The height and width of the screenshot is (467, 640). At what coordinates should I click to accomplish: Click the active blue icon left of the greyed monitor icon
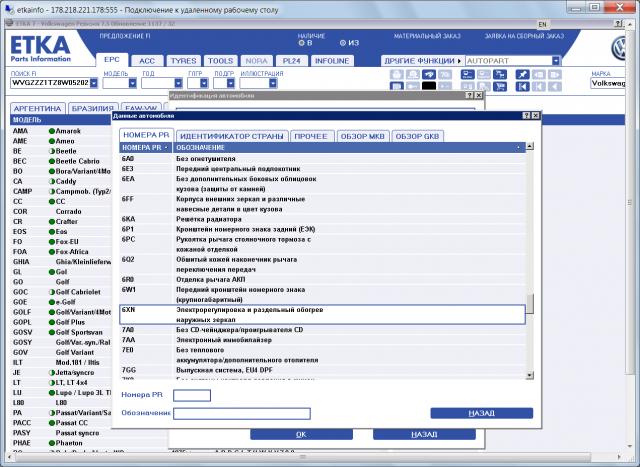468,75
